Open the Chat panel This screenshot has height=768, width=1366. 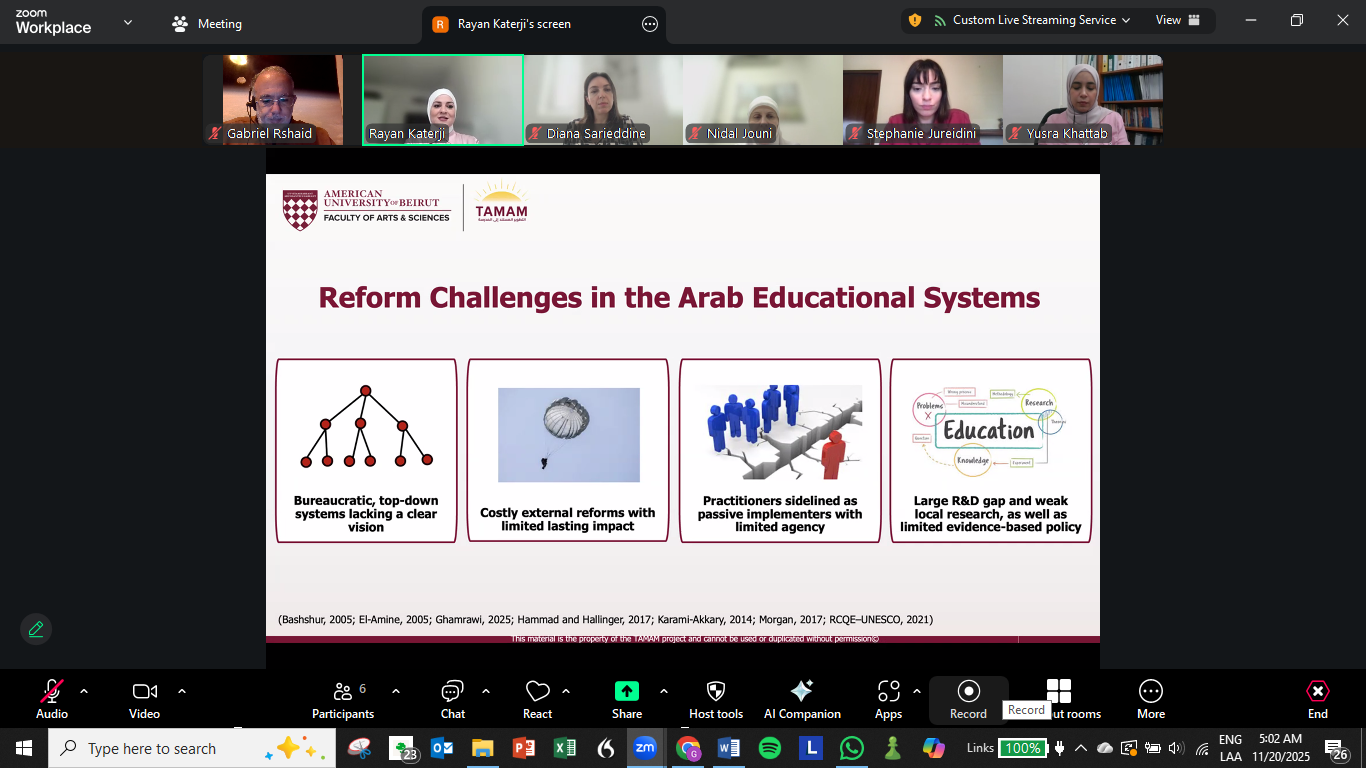[452, 699]
